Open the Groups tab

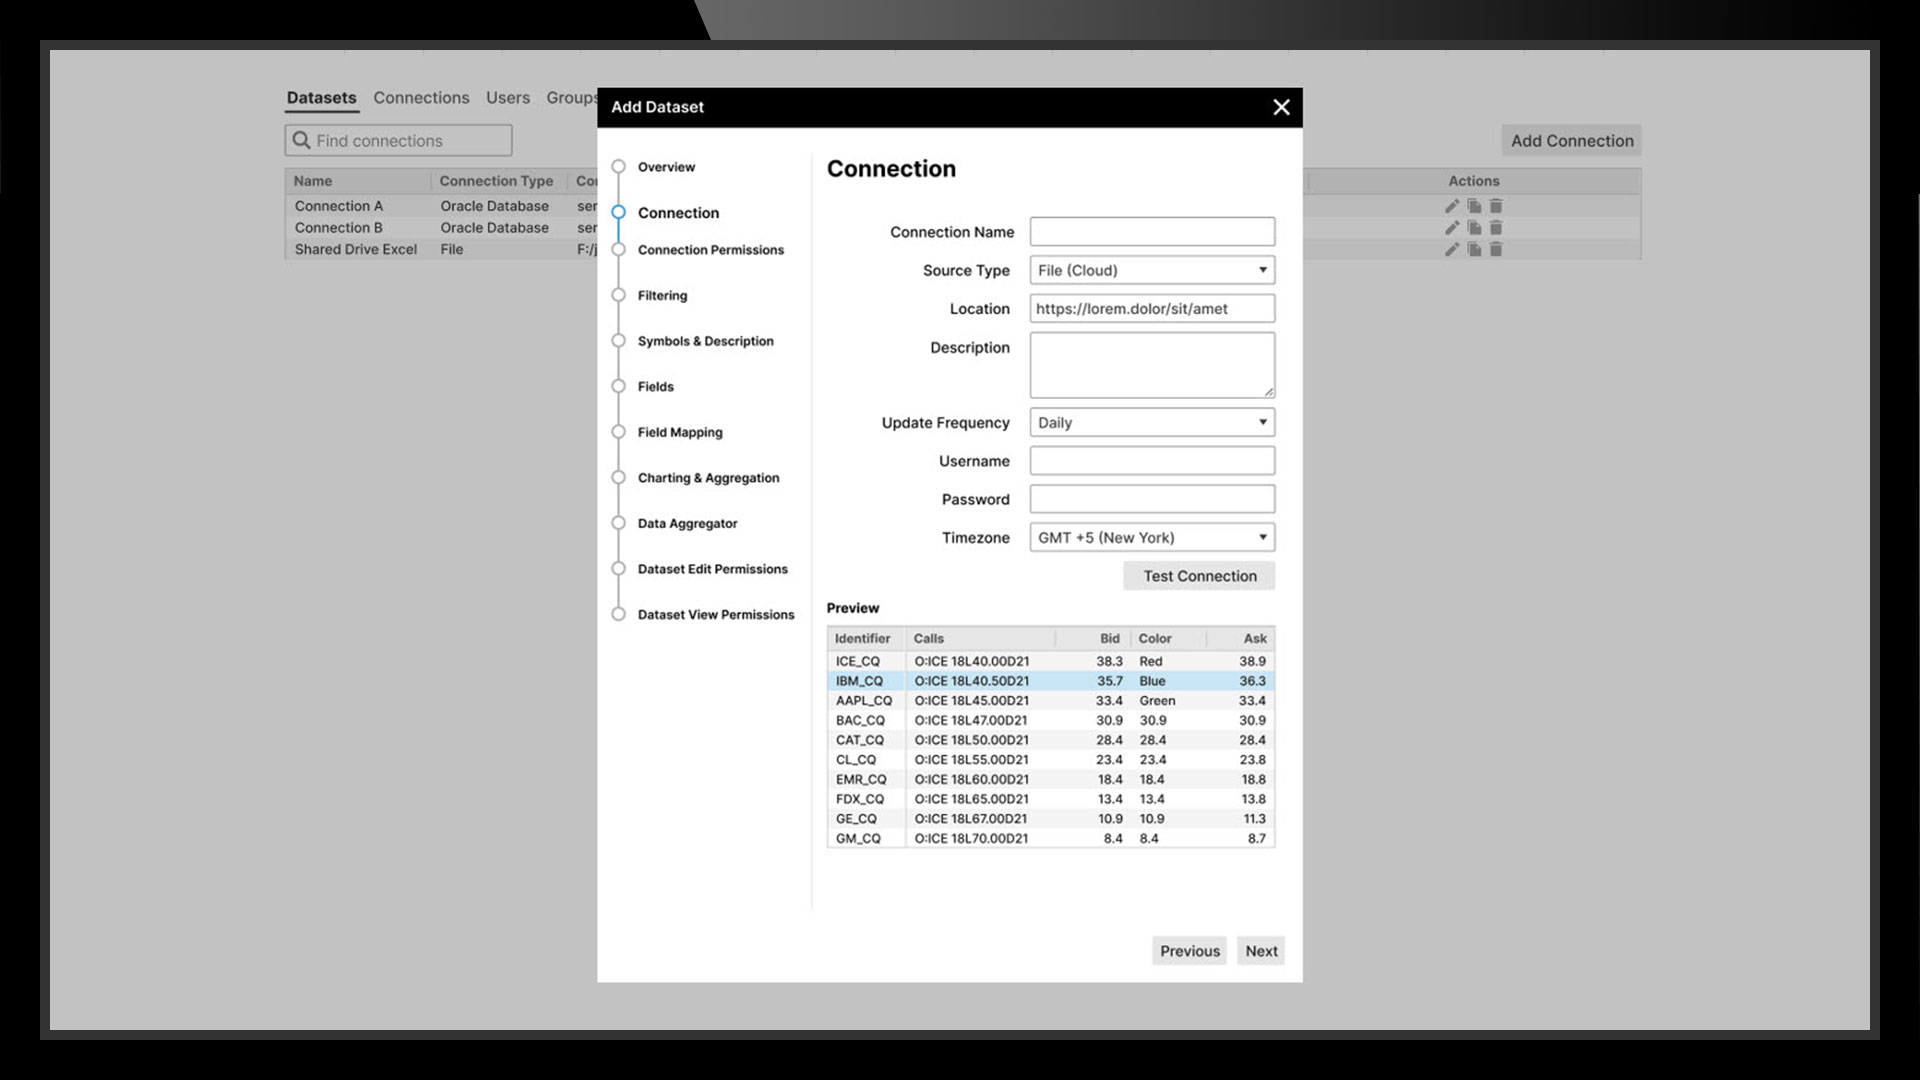[x=571, y=98]
